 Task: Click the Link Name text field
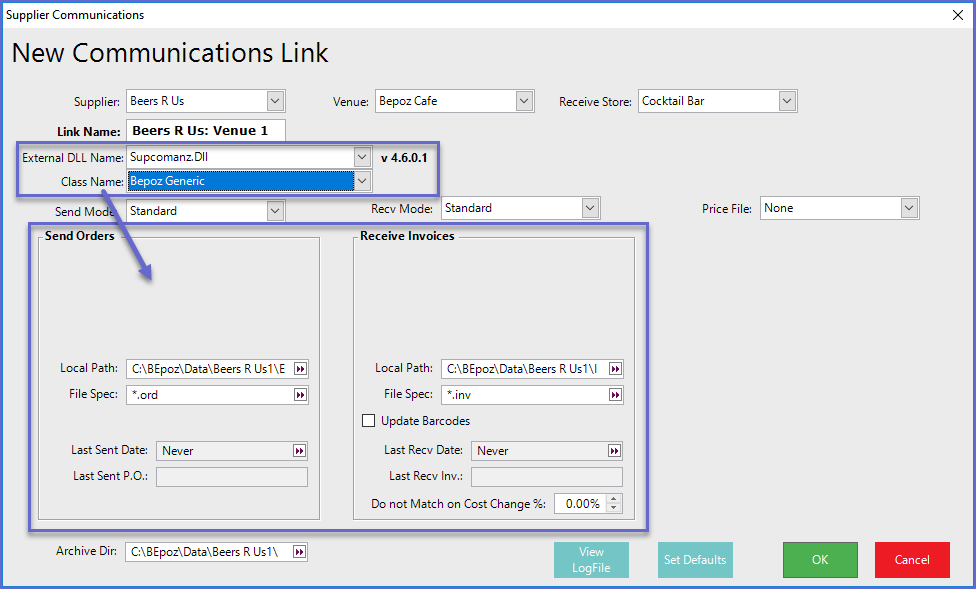206,131
